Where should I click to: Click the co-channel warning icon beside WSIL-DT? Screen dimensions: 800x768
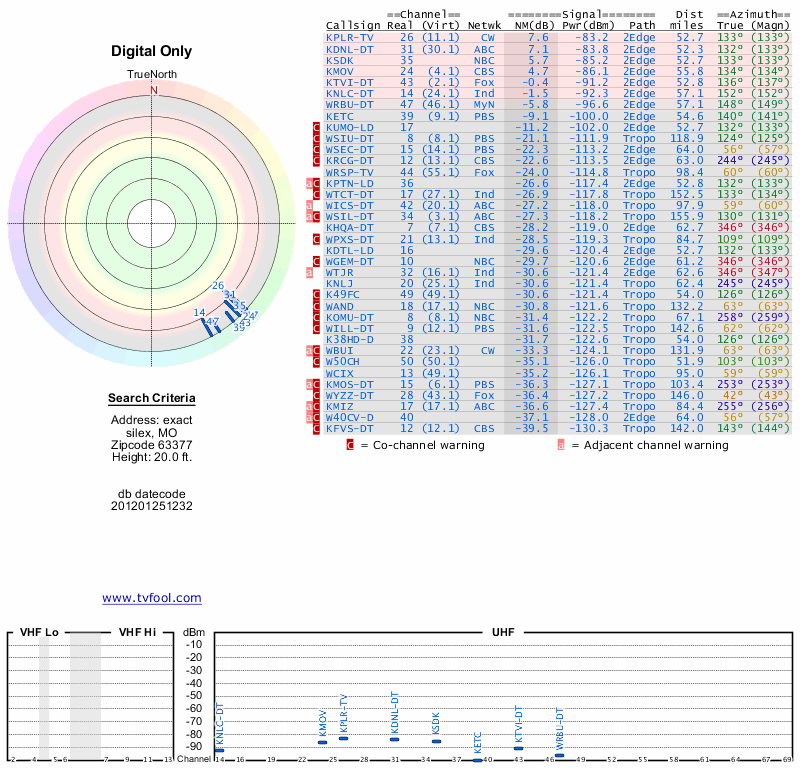[316, 216]
